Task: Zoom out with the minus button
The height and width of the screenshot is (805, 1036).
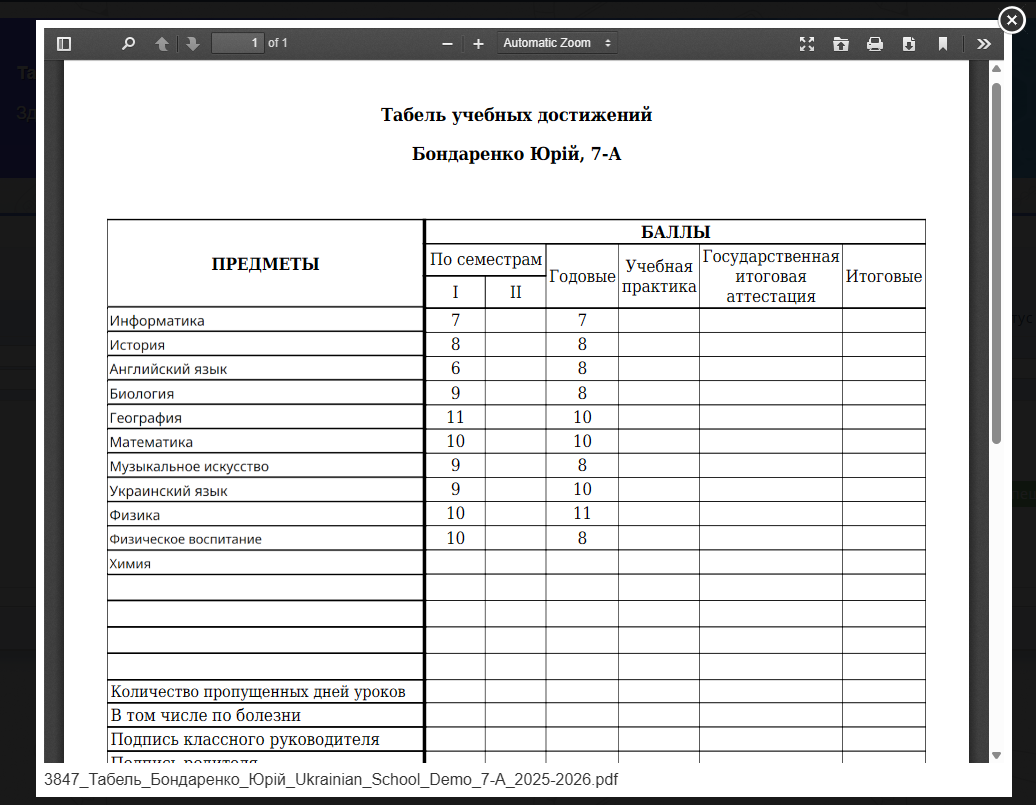Action: (447, 44)
